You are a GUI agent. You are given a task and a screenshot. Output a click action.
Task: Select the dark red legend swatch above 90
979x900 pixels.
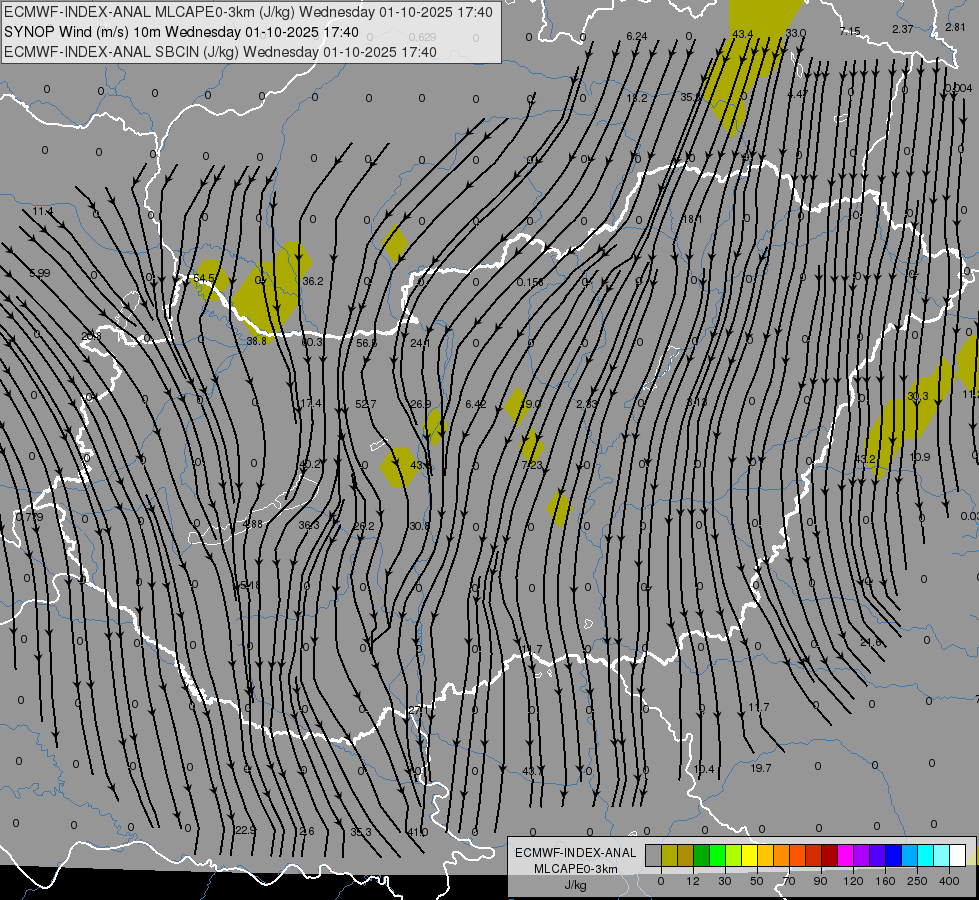point(829,855)
